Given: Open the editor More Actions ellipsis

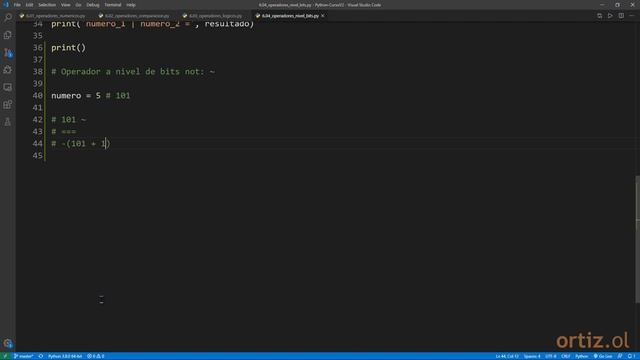Looking at the screenshot, I should (631, 16).
